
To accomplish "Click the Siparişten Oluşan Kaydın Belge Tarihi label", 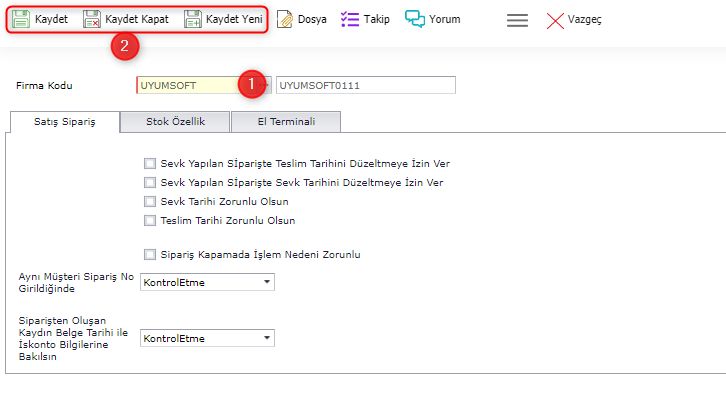I will (73, 339).
